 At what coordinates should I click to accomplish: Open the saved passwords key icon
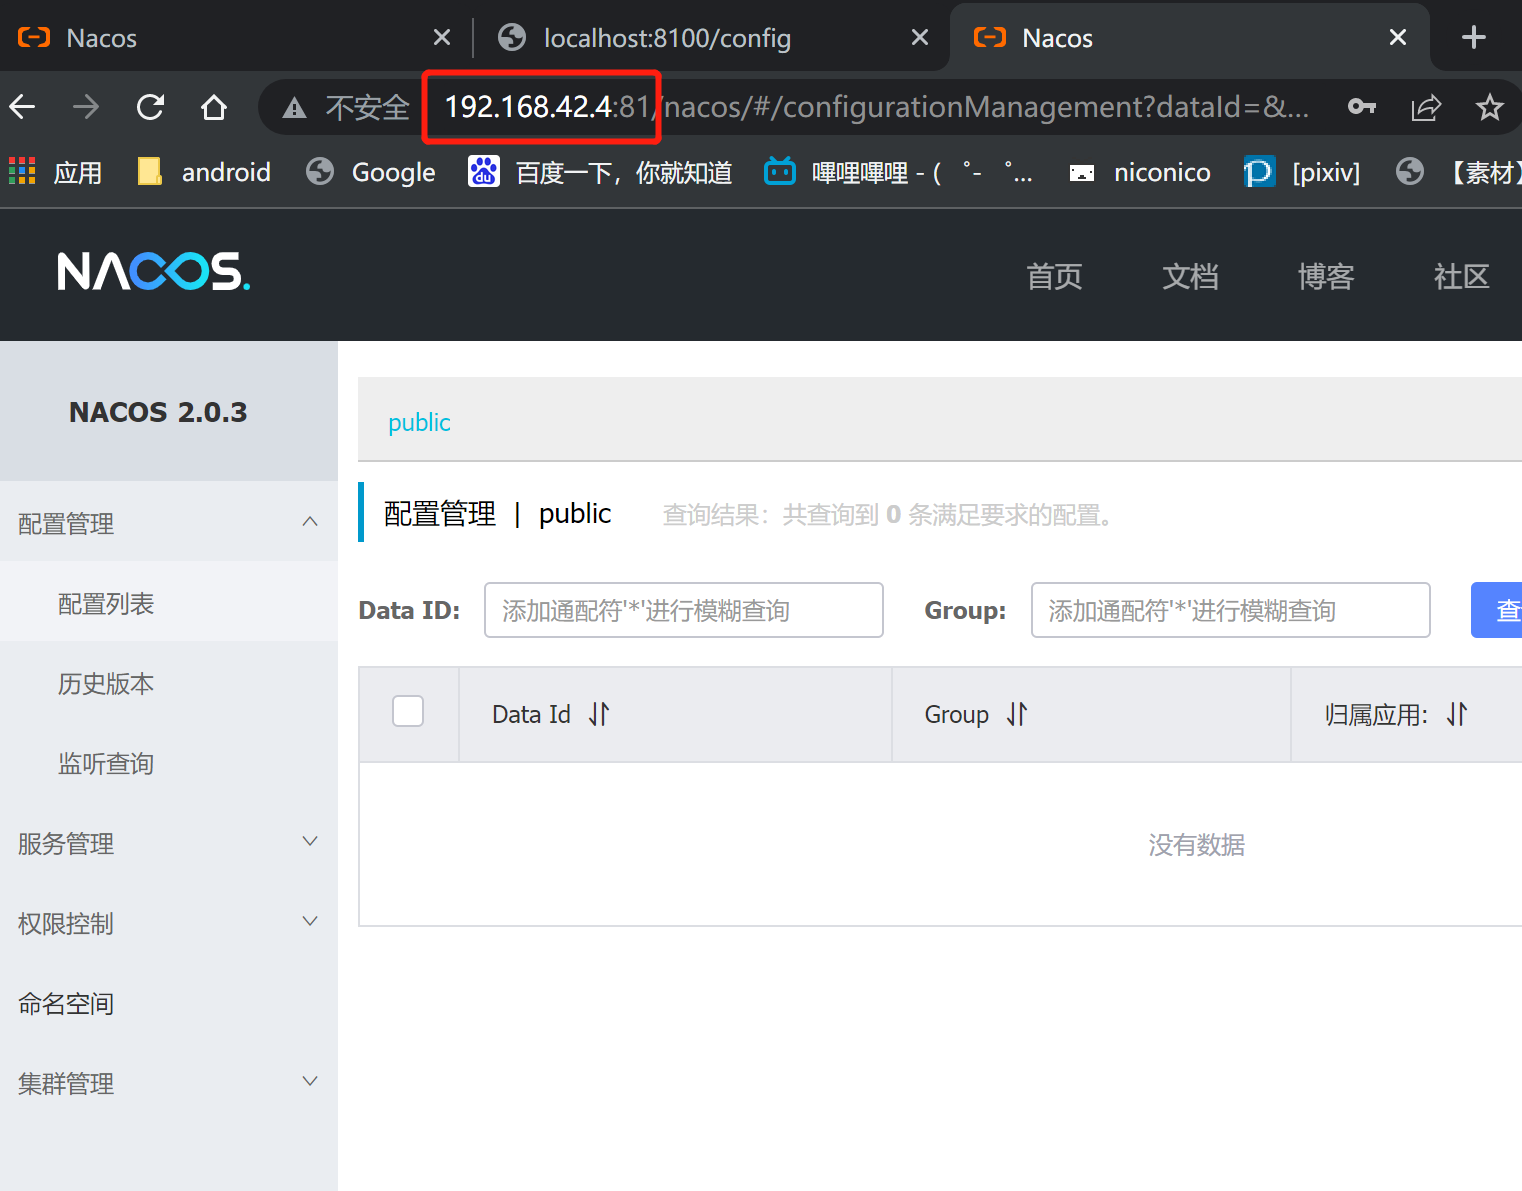[1362, 106]
